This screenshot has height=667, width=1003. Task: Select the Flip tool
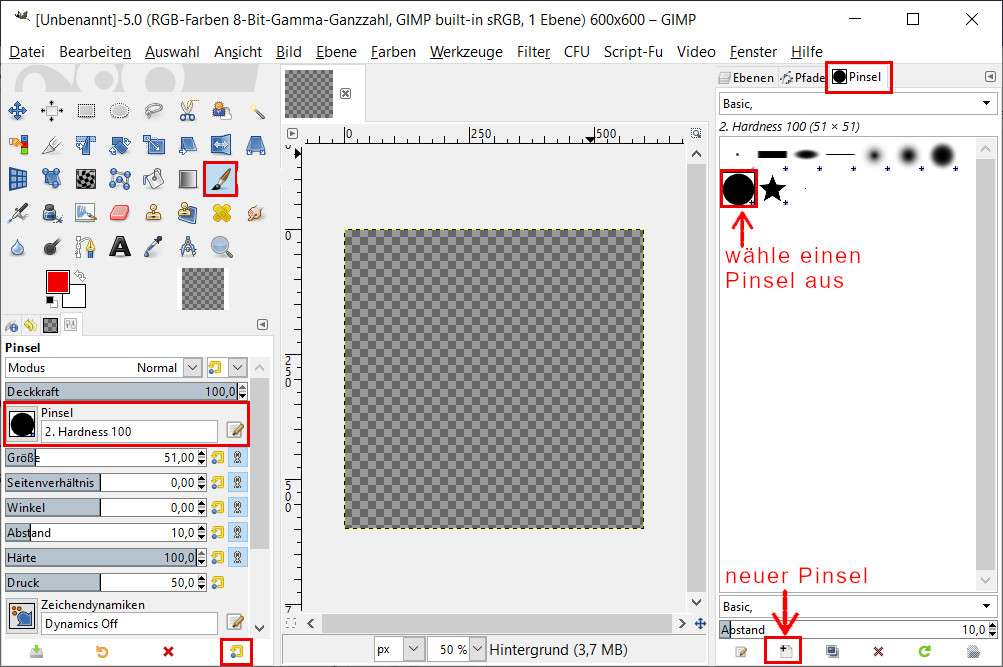tap(221, 145)
